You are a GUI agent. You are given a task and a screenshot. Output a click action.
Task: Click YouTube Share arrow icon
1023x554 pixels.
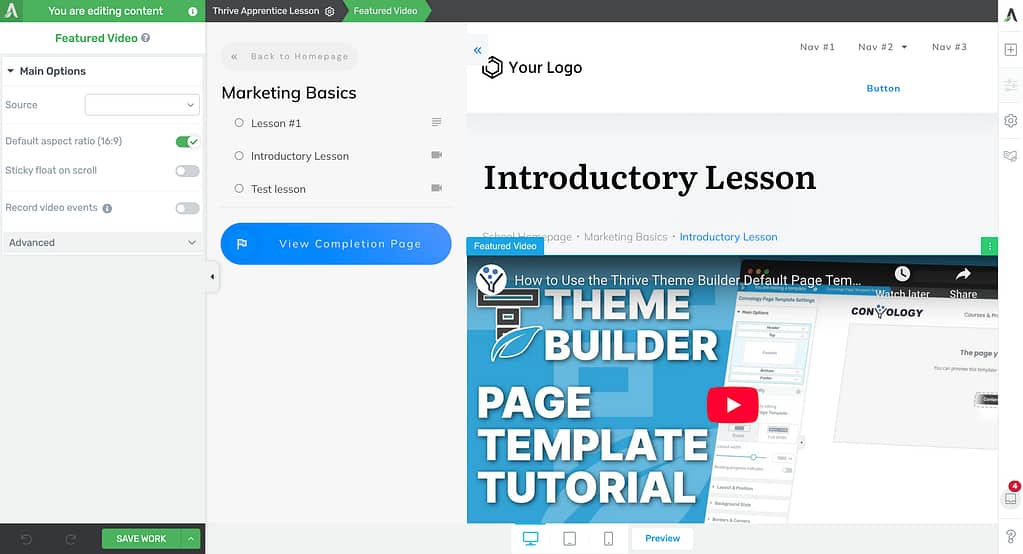pyautogui.click(x=963, y=273)
